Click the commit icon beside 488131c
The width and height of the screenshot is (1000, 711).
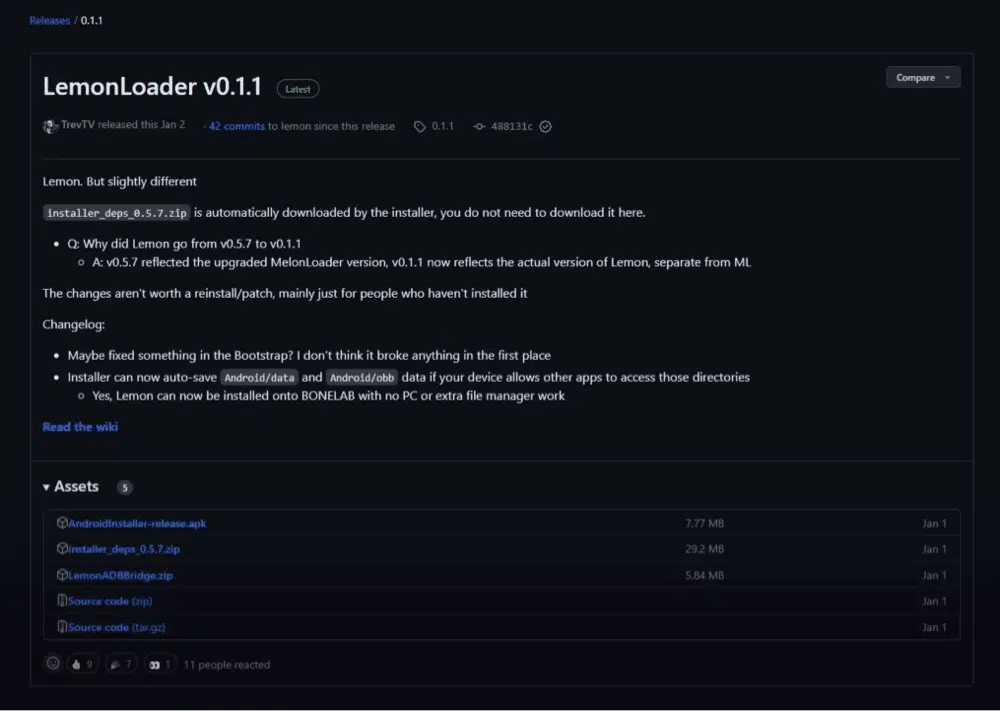click(479, 126)
